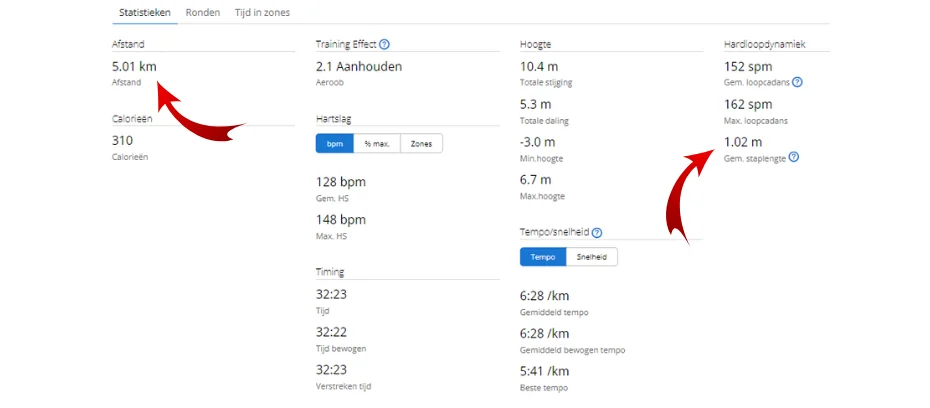Click the 5.01 km distance value

134,66
